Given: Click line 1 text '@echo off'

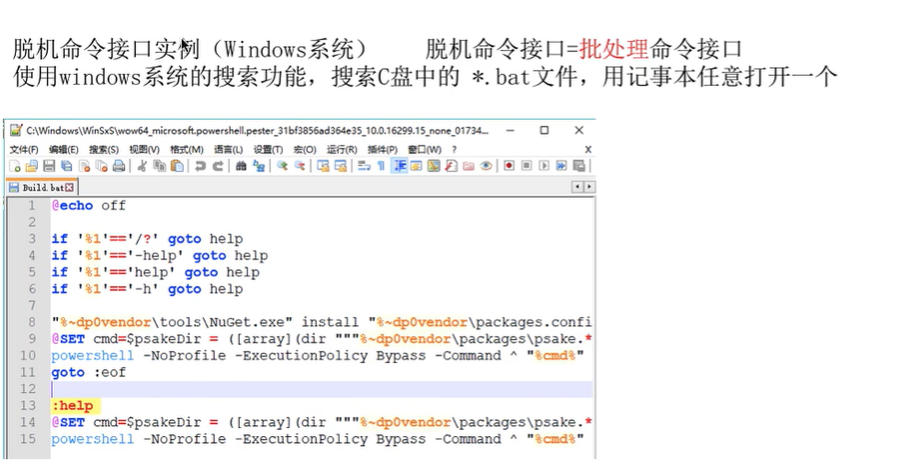Looking at the screenshot, I should pyautogui.click(x=88, y=205).
